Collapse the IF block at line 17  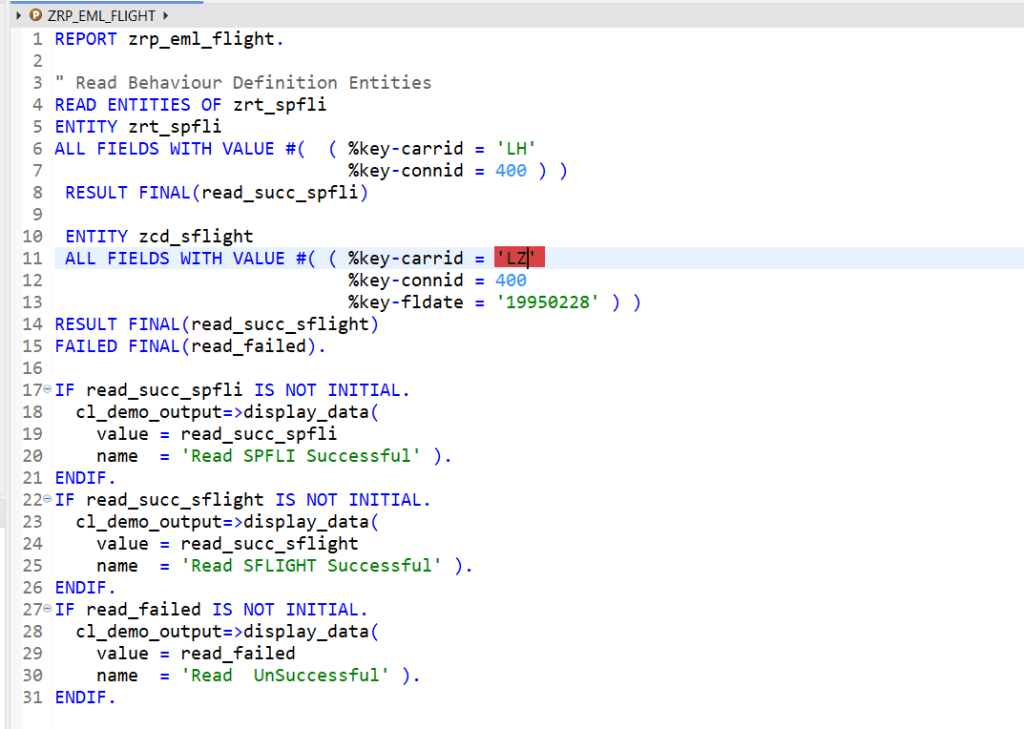click(x=47, y=389)
